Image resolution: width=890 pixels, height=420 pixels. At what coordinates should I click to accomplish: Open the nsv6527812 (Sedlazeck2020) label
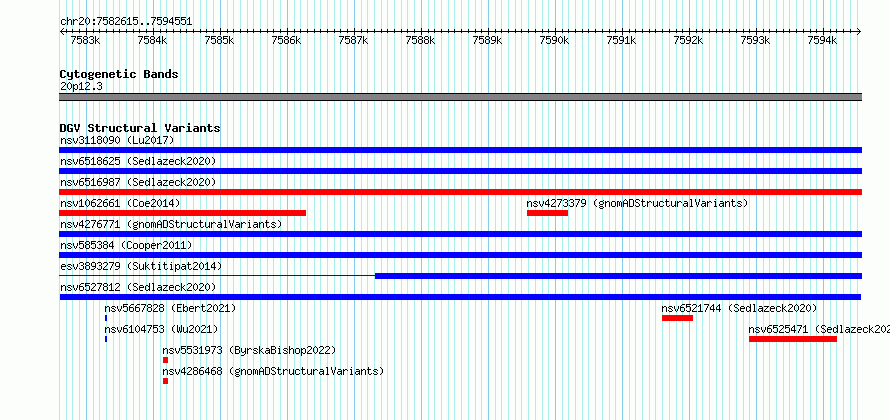pyautogui.click(x=138, y=287)
